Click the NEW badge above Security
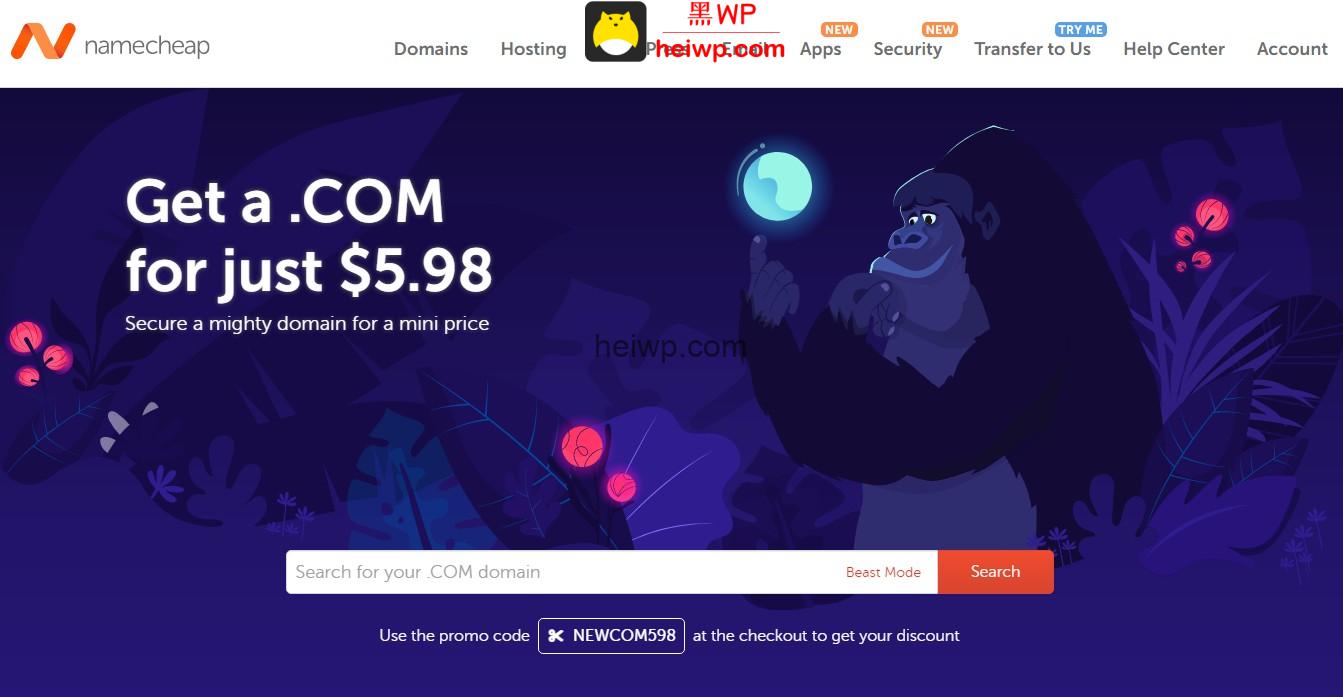The width and height of the screenshot is (1343, 697). tap(939, 29)
